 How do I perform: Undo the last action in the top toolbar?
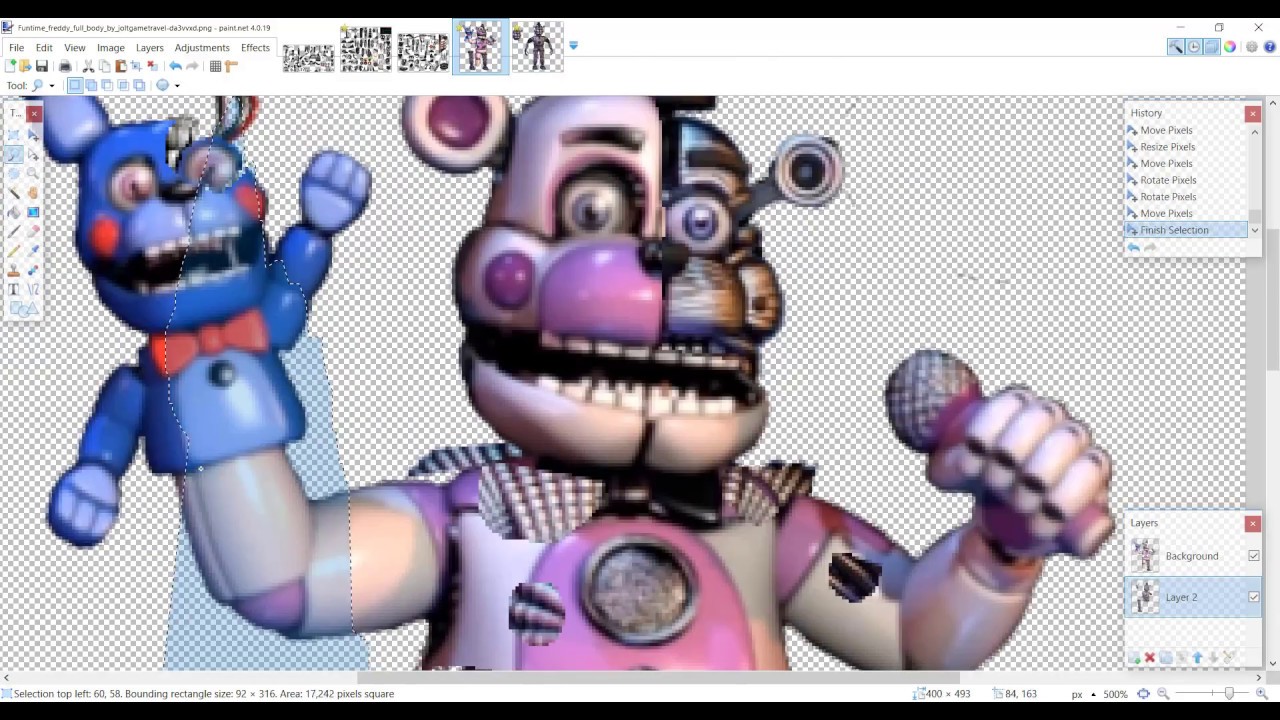pyautogui.click(x=175, y=66)
